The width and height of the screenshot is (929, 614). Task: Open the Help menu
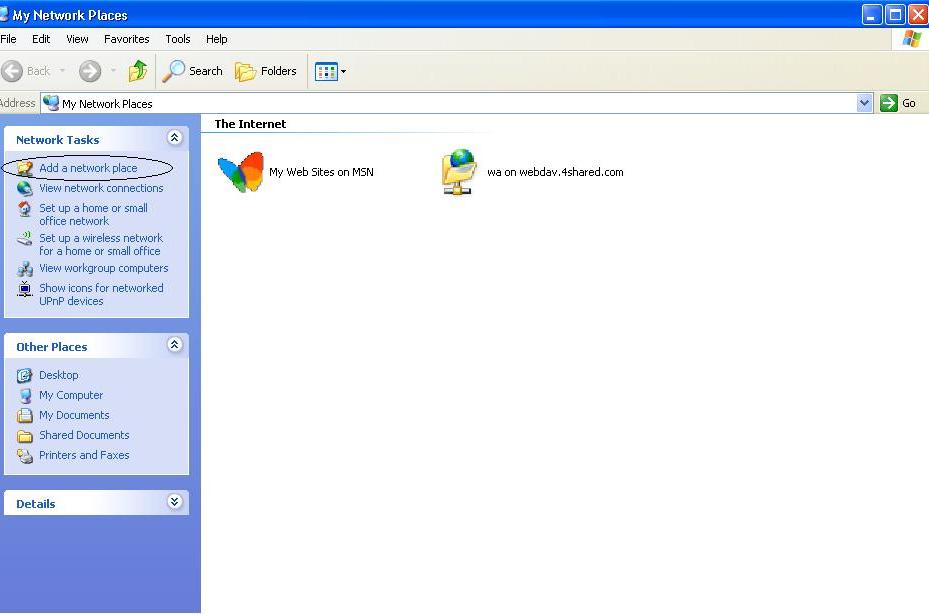pos(216,39)
